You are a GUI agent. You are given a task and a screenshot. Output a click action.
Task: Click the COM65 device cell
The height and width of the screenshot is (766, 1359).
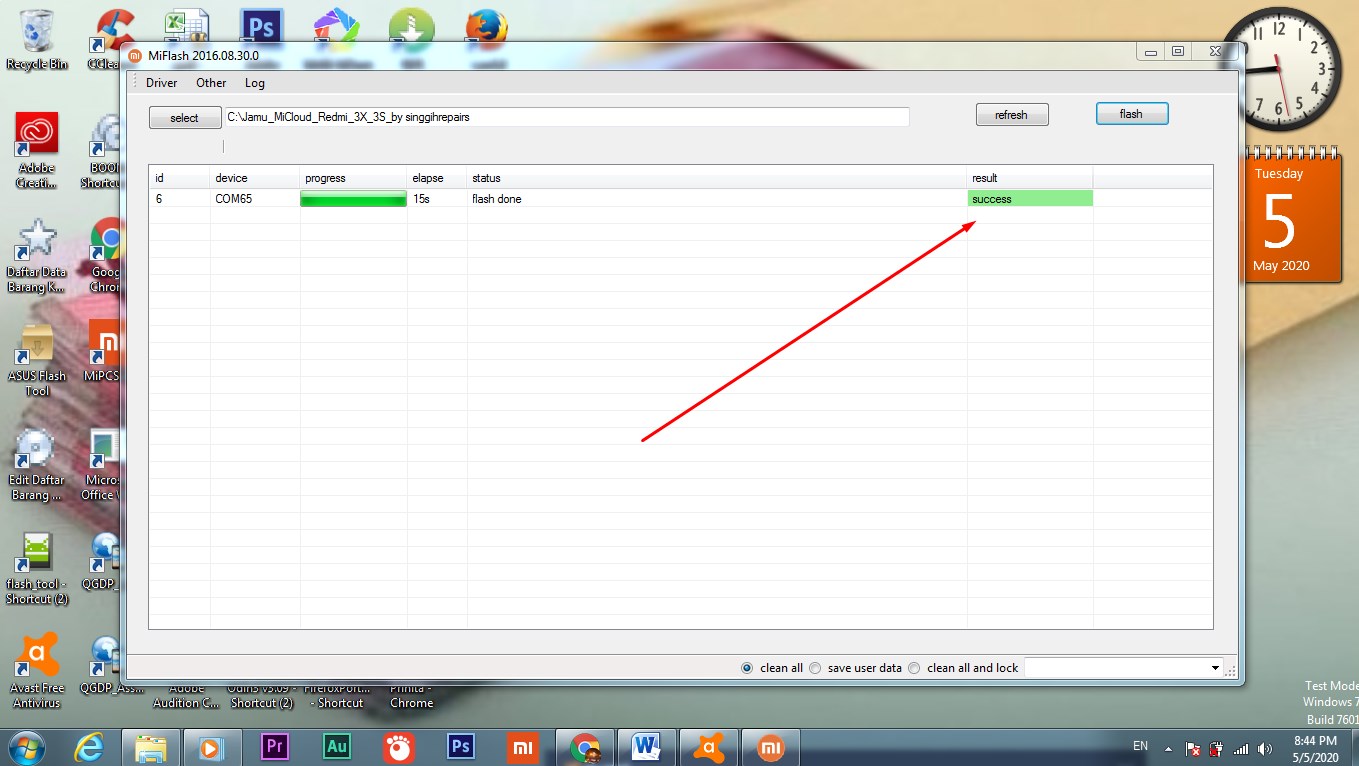[254, 199]
